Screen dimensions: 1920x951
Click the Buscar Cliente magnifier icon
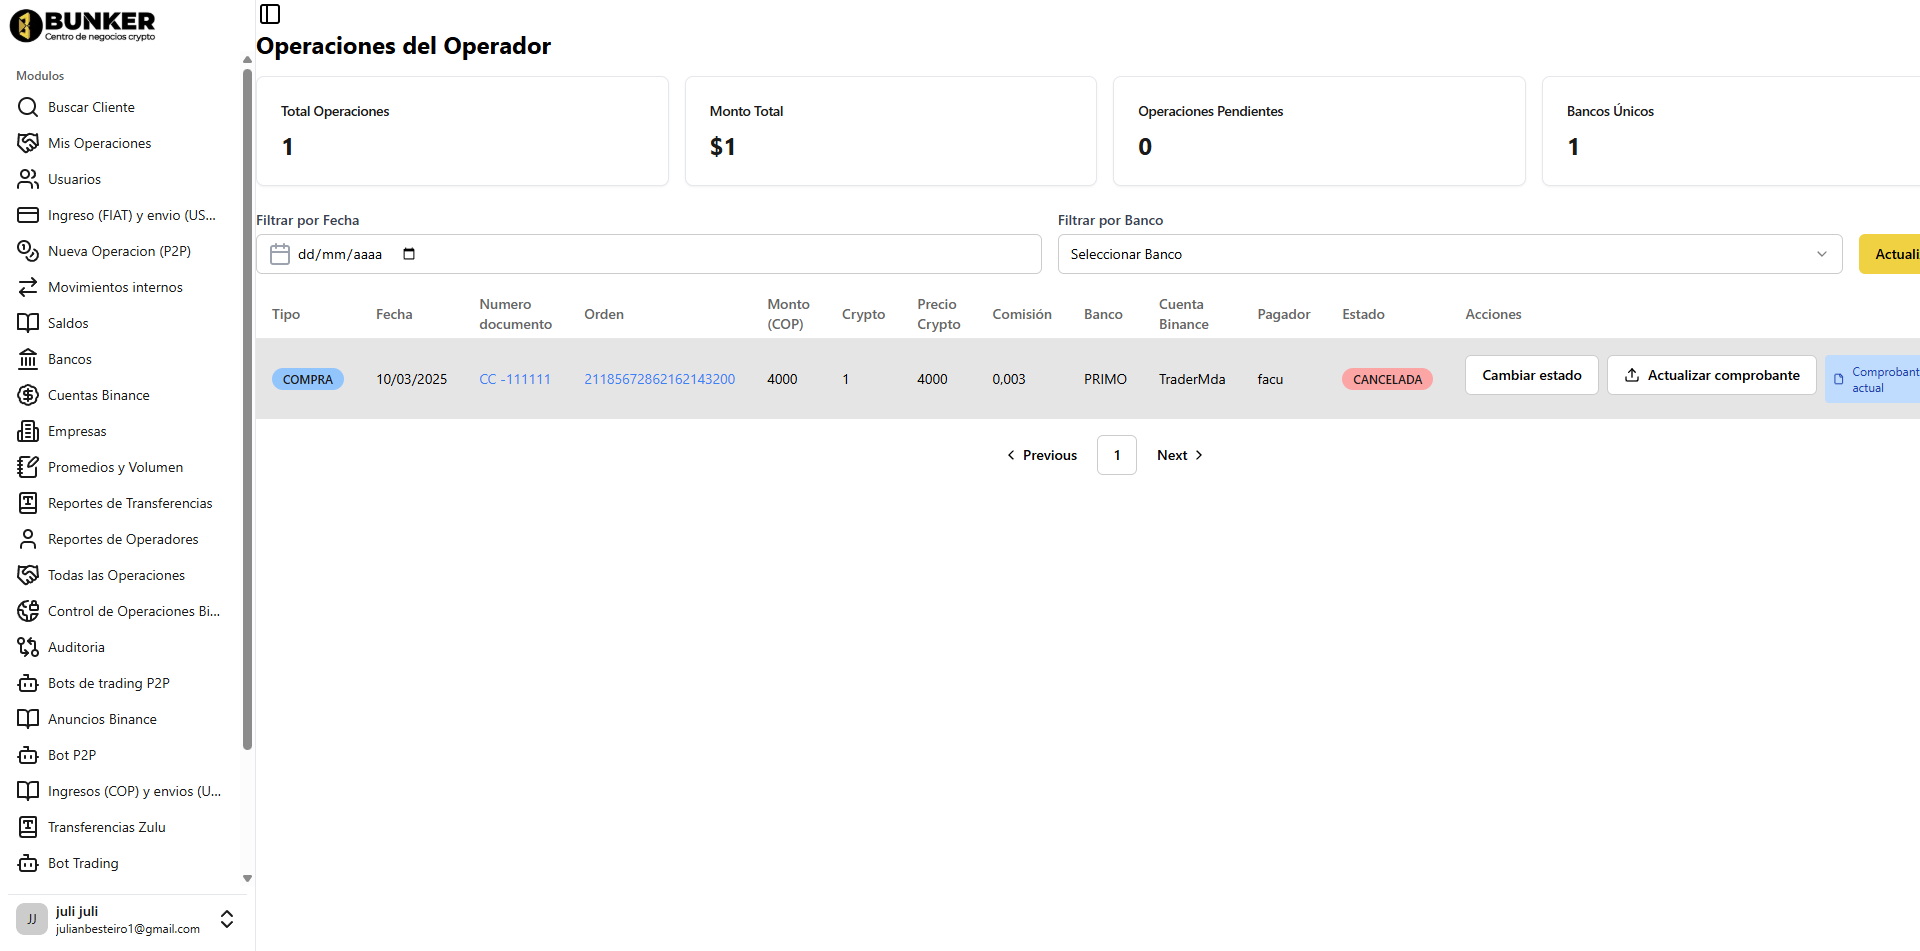28,107
